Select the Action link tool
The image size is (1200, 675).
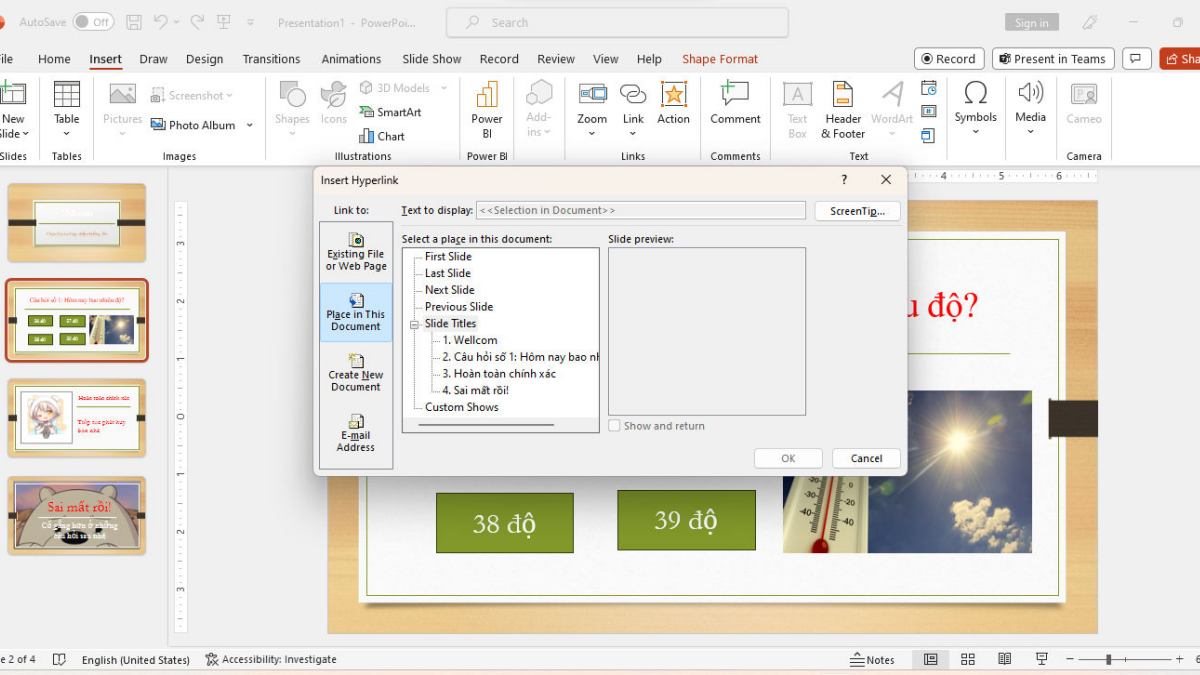point(673,107)
